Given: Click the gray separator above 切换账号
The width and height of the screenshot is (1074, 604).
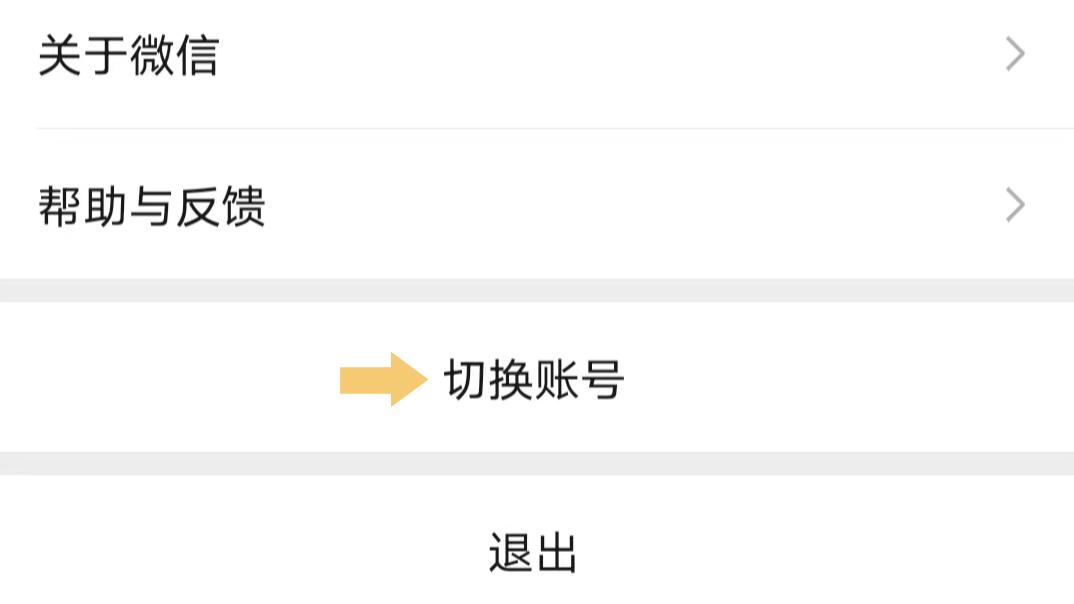Looking at the screenshot, I should coord(537,290).
